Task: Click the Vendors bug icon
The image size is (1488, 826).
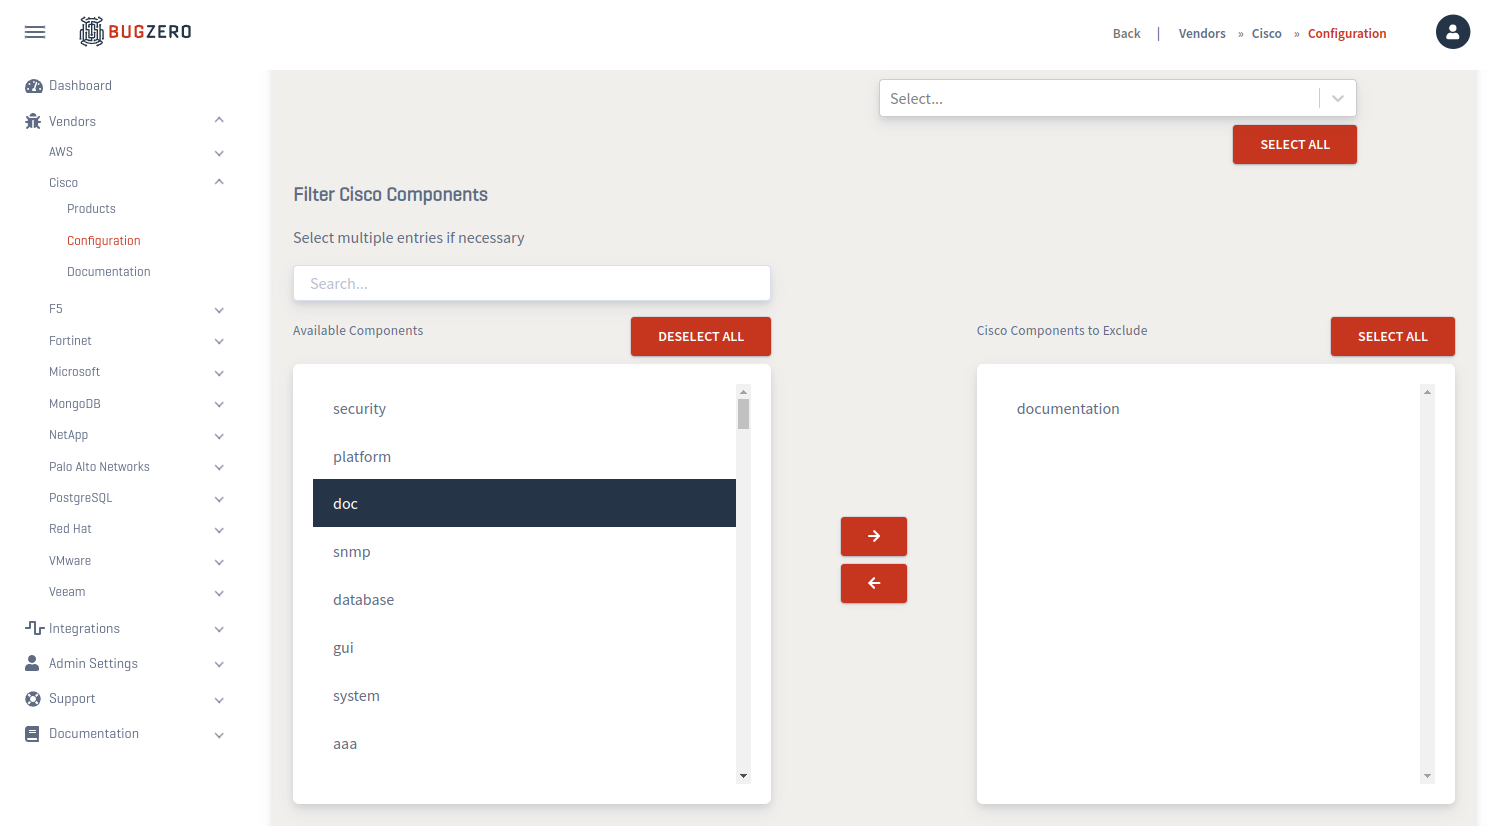Action: point(33,122)
